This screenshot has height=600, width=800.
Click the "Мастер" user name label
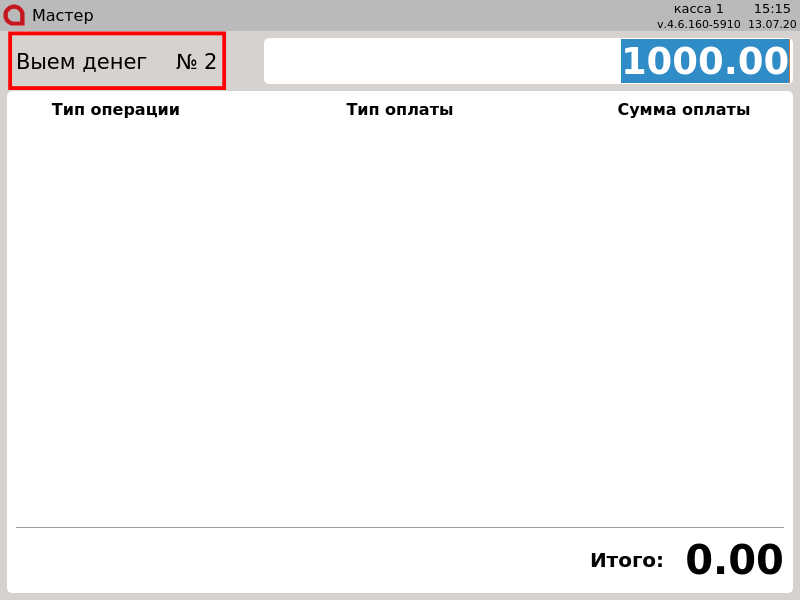click(x=62, y=16)
